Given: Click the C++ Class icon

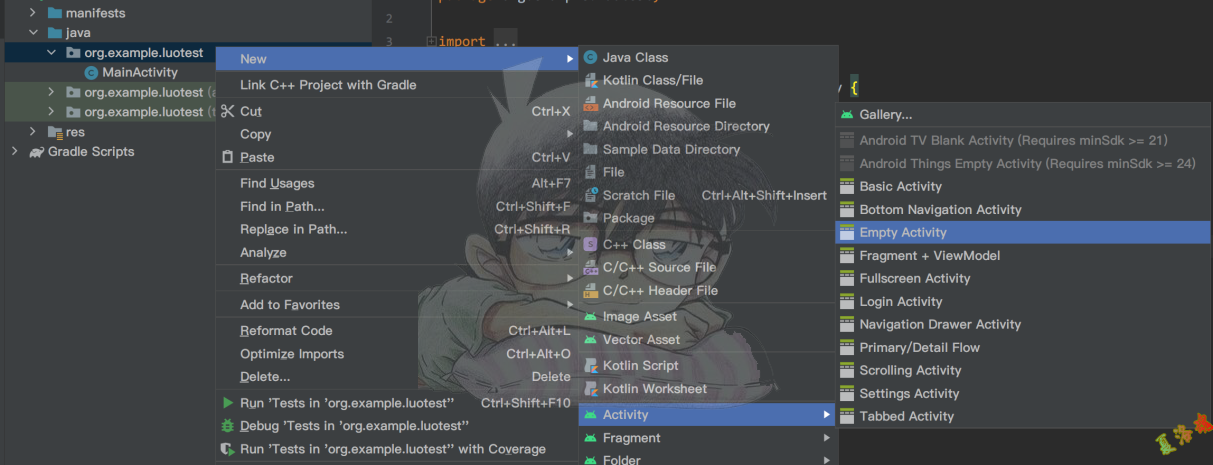Looking at the screenshot, I should pos(590,245).
